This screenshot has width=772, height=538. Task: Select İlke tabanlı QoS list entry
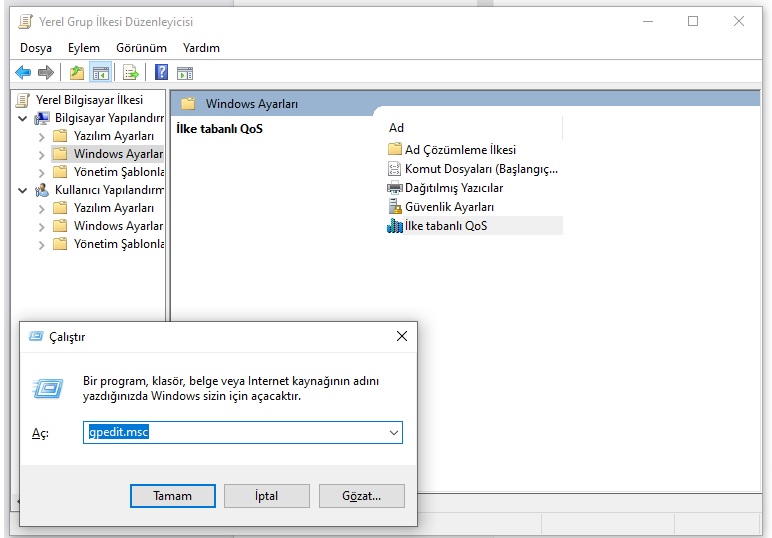[446, 225]
